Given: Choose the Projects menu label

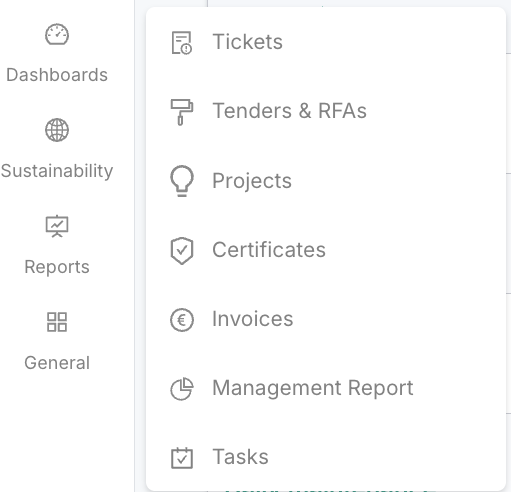Looking at the screenshot, I should tap(252, 181).
